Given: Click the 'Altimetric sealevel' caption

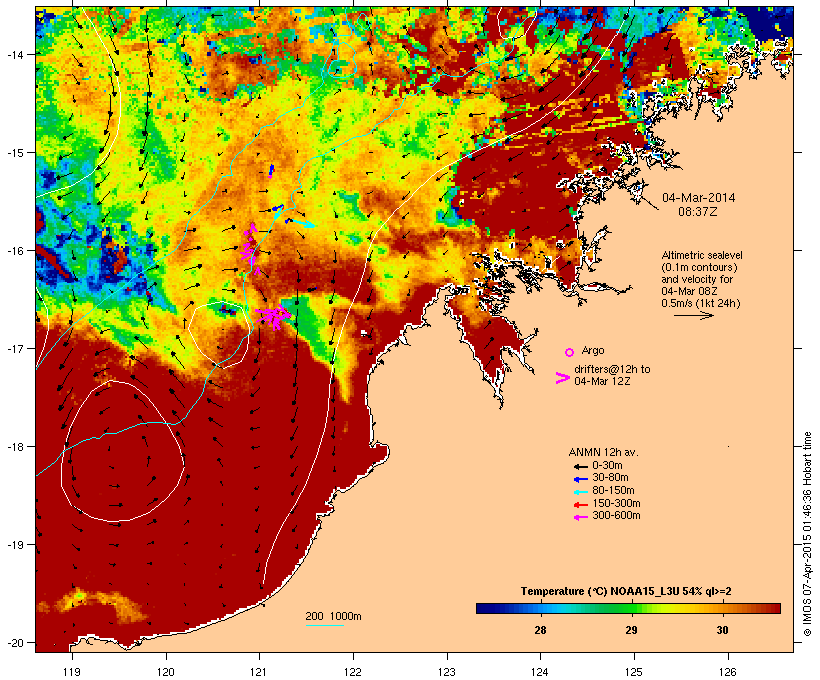Looking at the screenshot, I should [x=702, y=255].
